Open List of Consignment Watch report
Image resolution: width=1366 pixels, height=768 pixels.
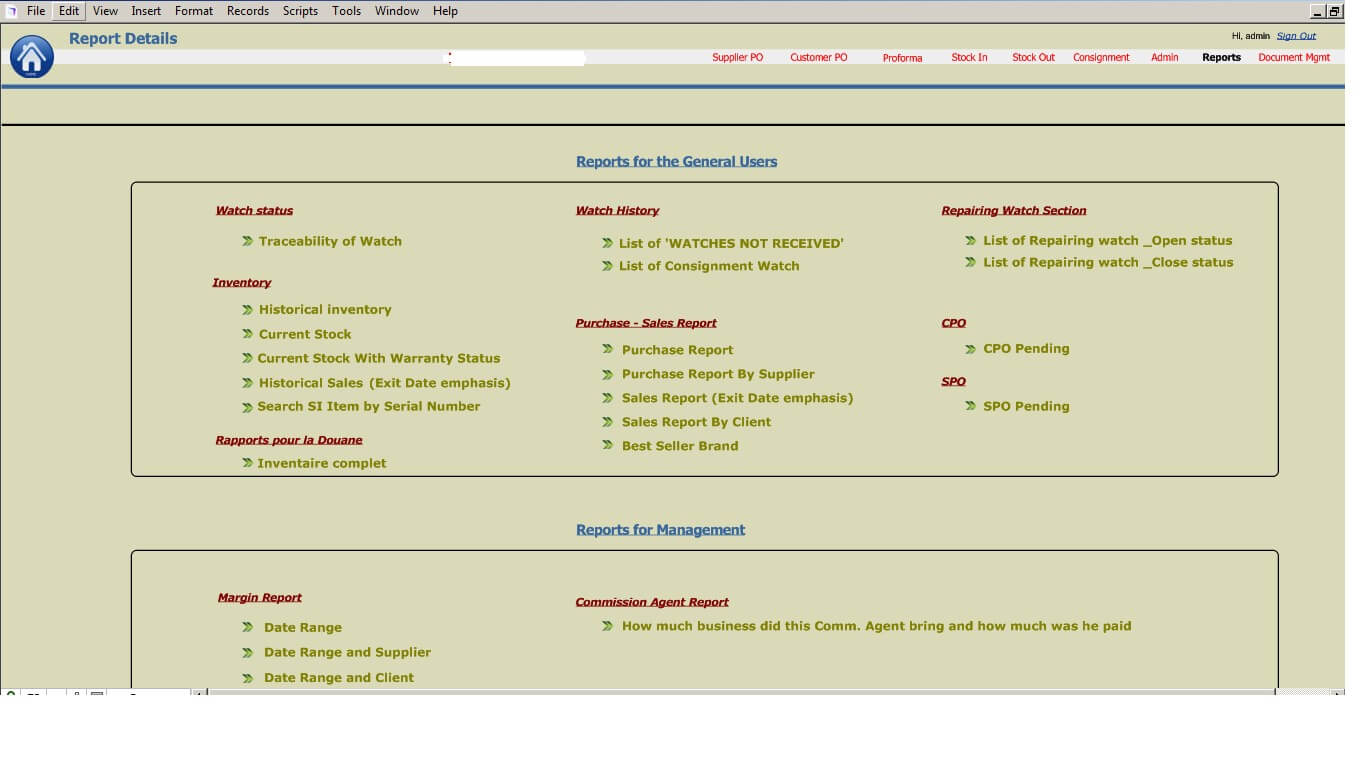pos(709,266)
